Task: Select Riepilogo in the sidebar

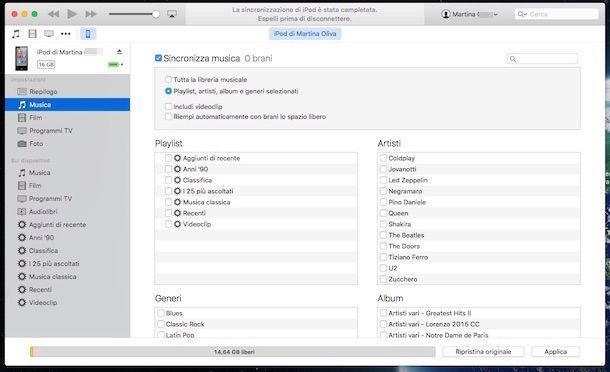Action: click(x=68, y=91)
